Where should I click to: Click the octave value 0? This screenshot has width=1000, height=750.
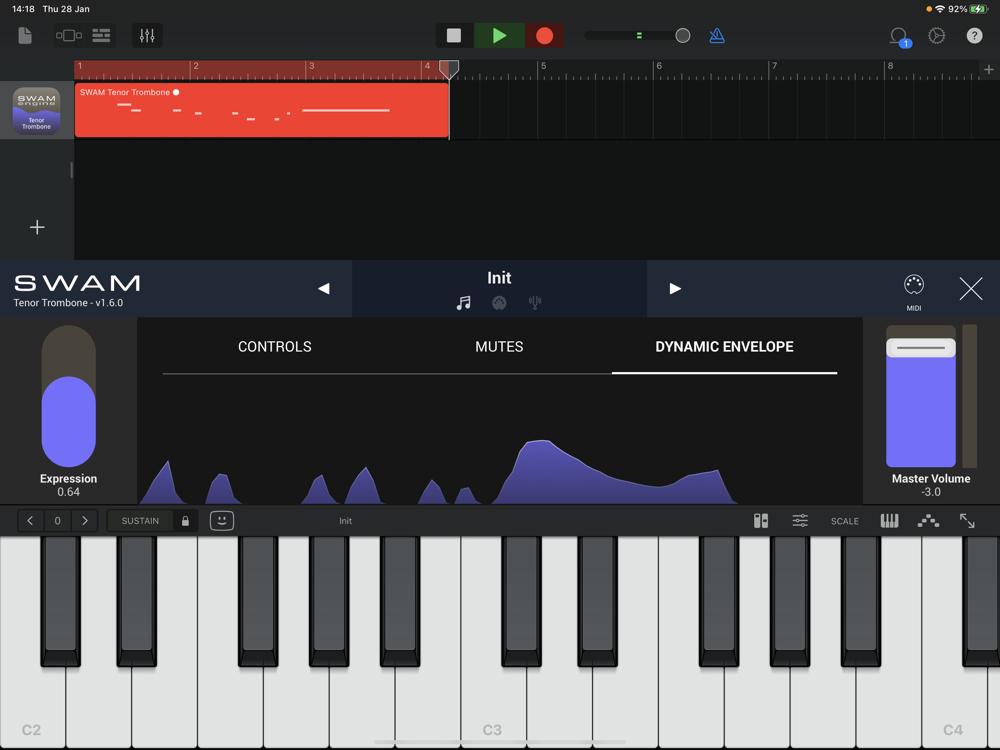(57, 521)
